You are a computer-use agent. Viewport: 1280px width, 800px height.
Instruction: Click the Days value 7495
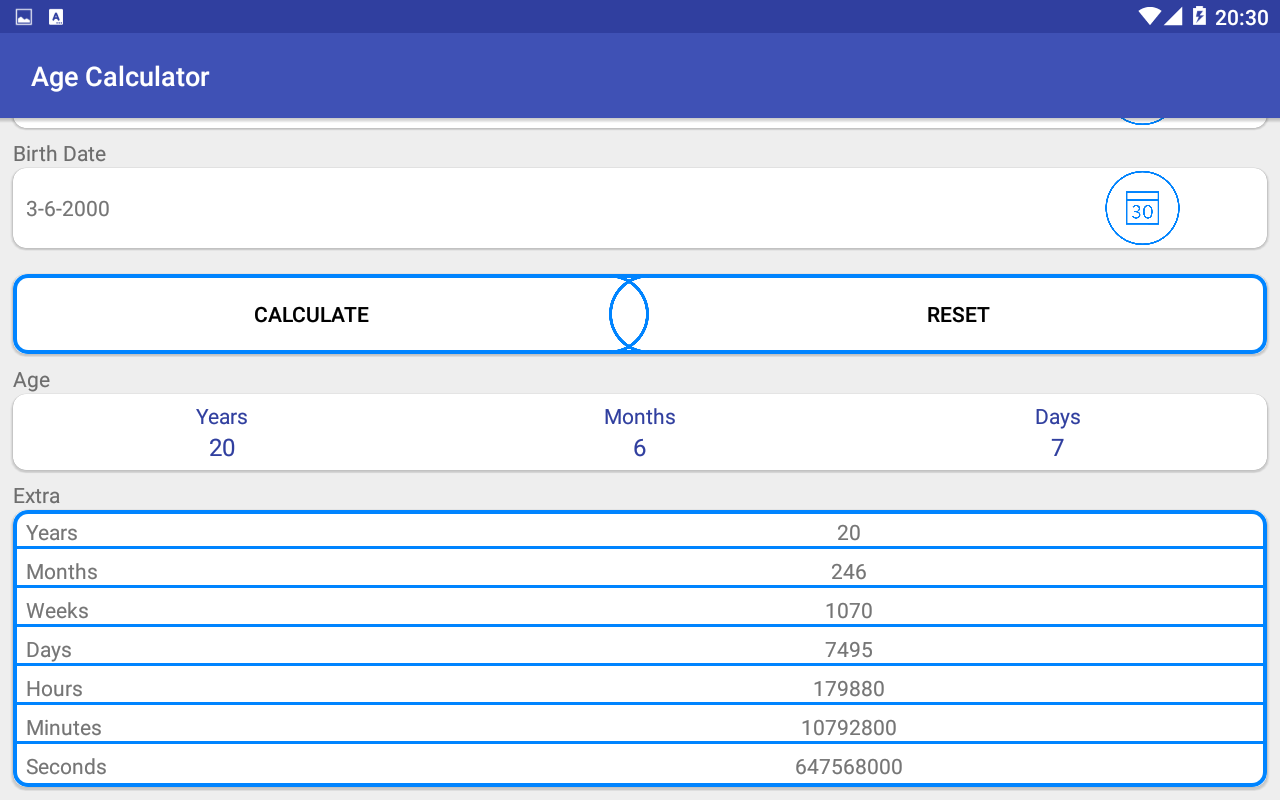[849, 650]
